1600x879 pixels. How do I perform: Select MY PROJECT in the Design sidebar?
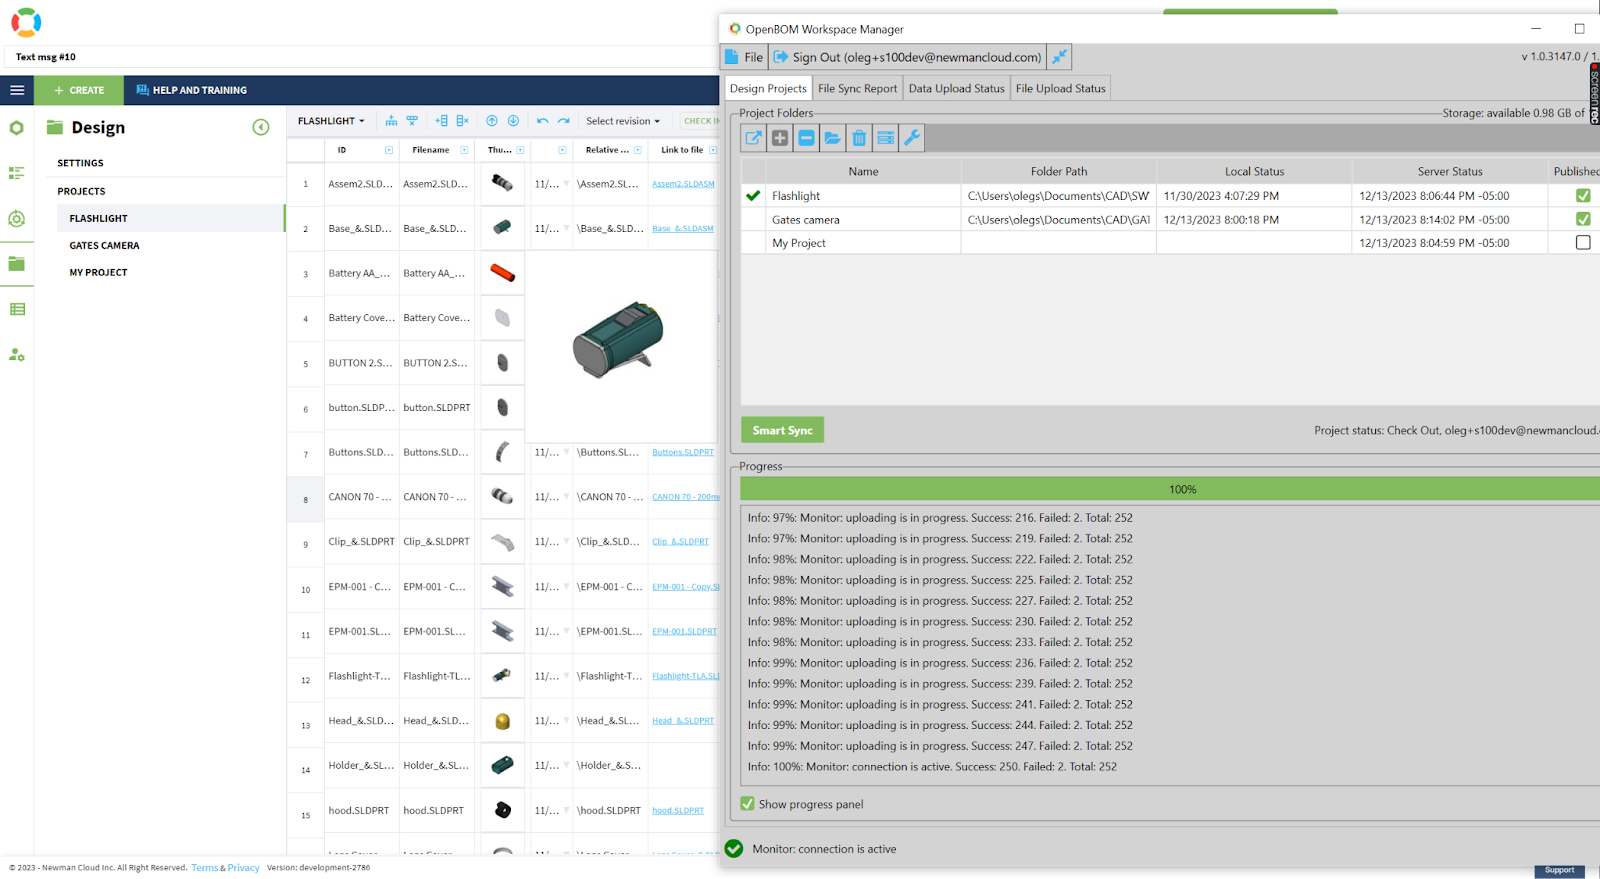pyautogui.click(x=98, y=272)
